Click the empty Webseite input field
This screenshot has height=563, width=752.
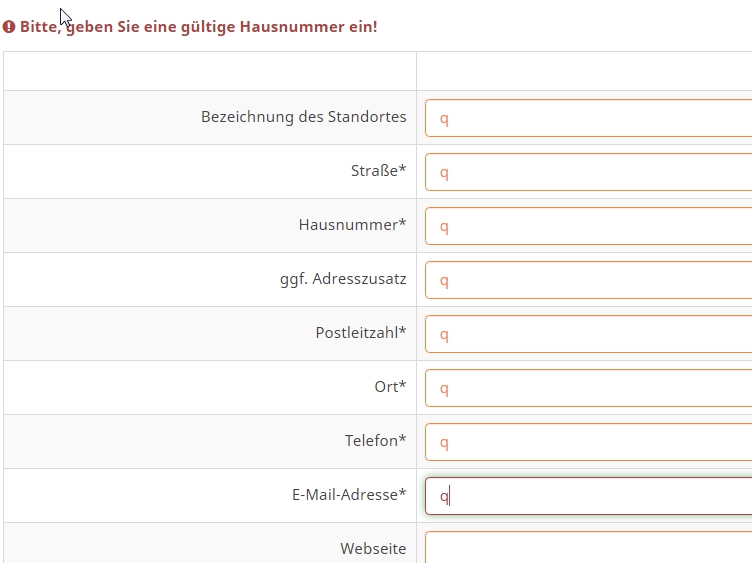tap(588, 548)
